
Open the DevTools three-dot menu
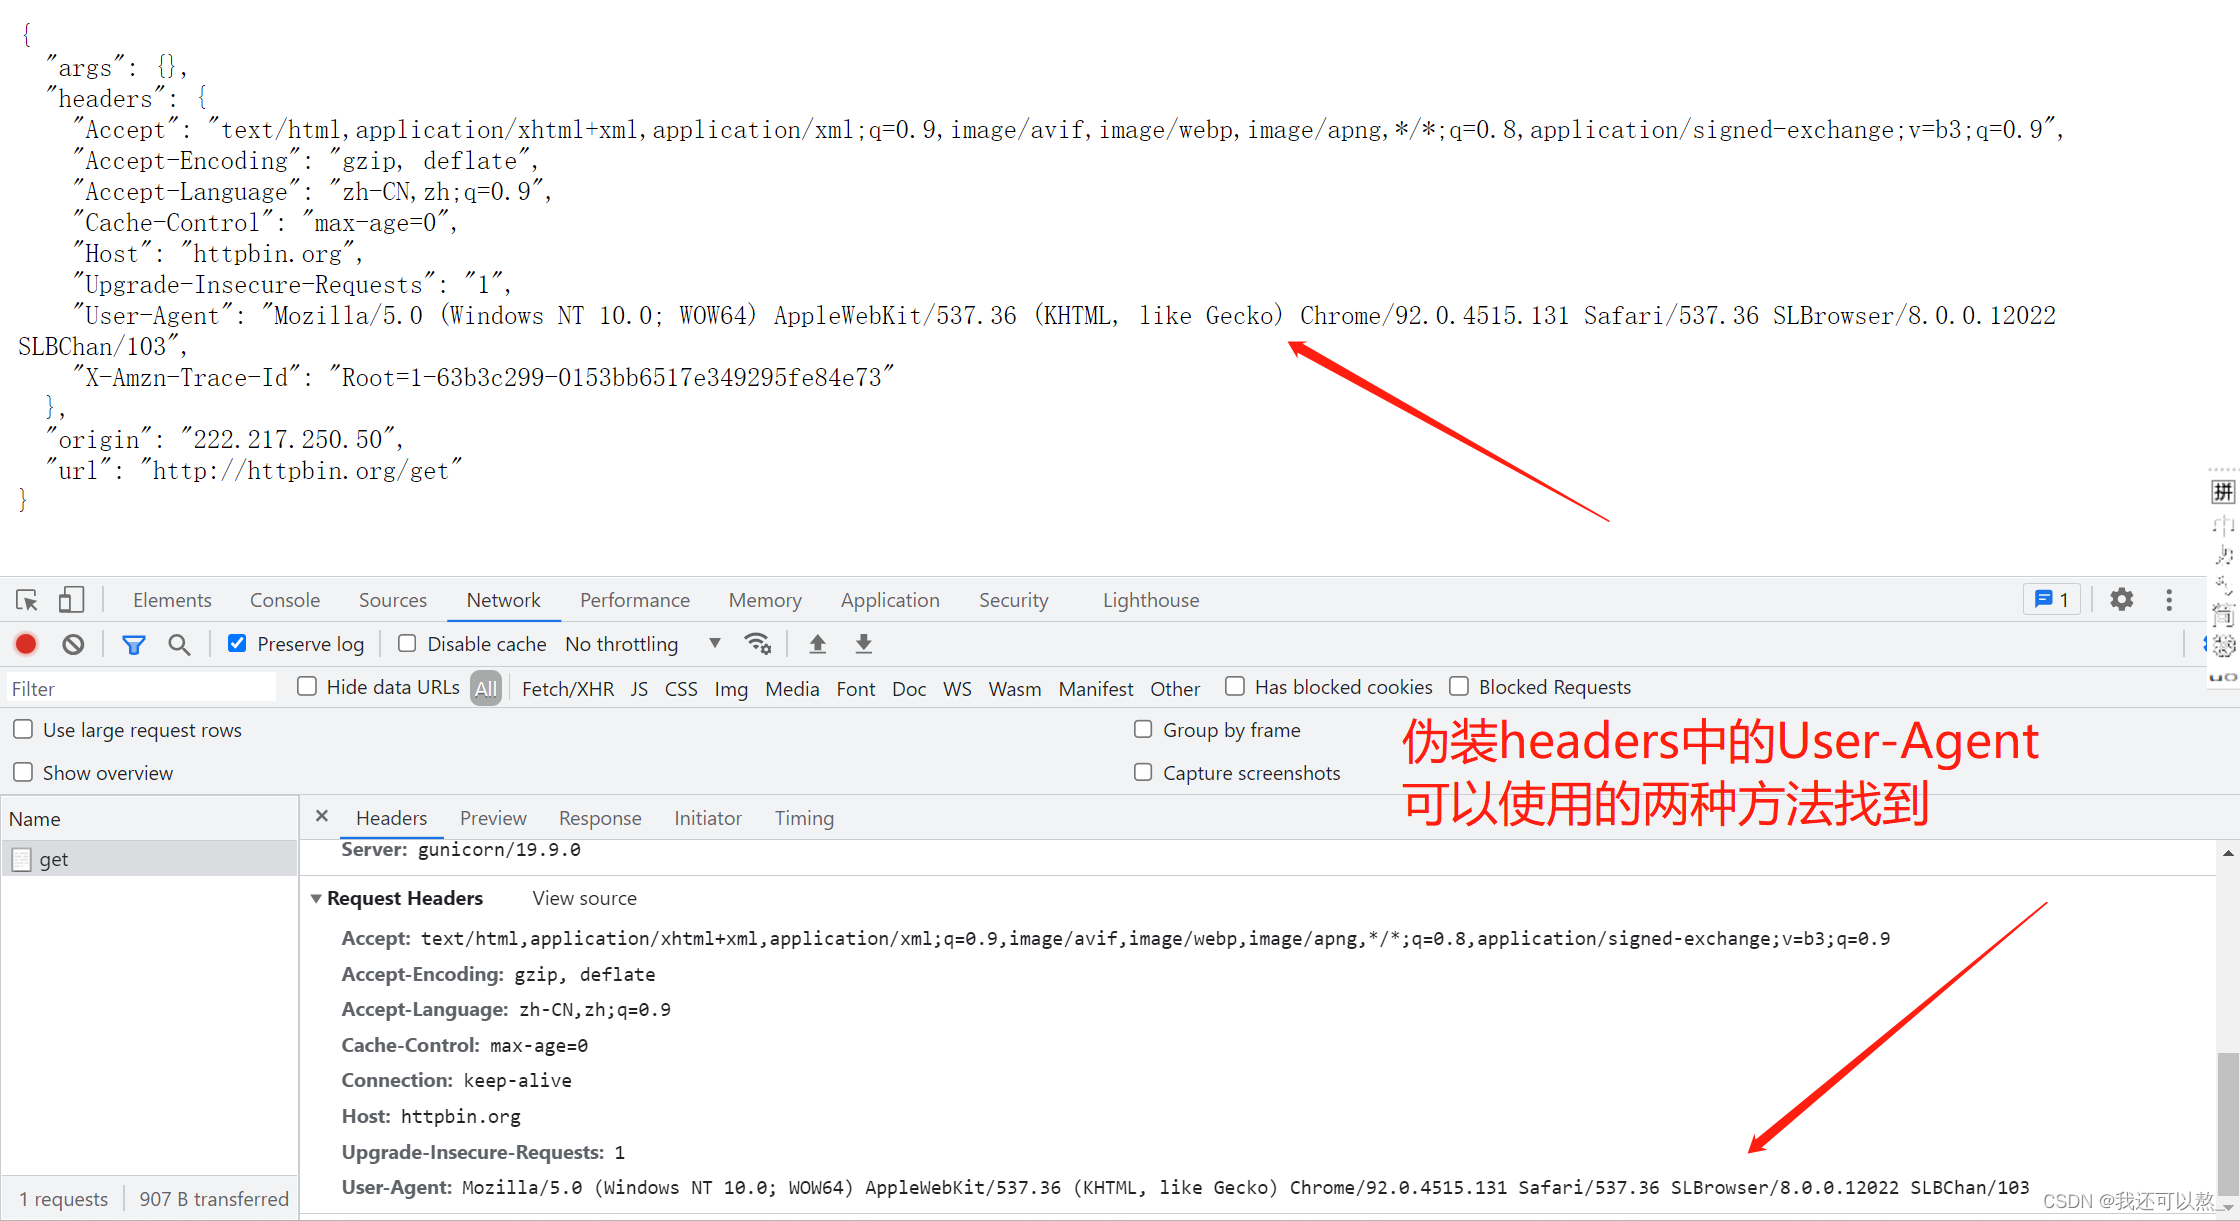pyautogui.click(x=2169, y=599)
